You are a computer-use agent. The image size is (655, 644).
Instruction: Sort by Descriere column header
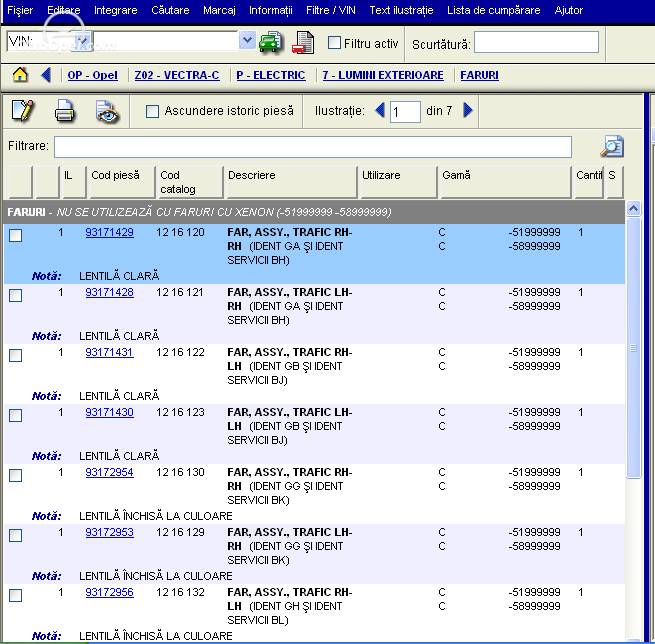[290, 182]
